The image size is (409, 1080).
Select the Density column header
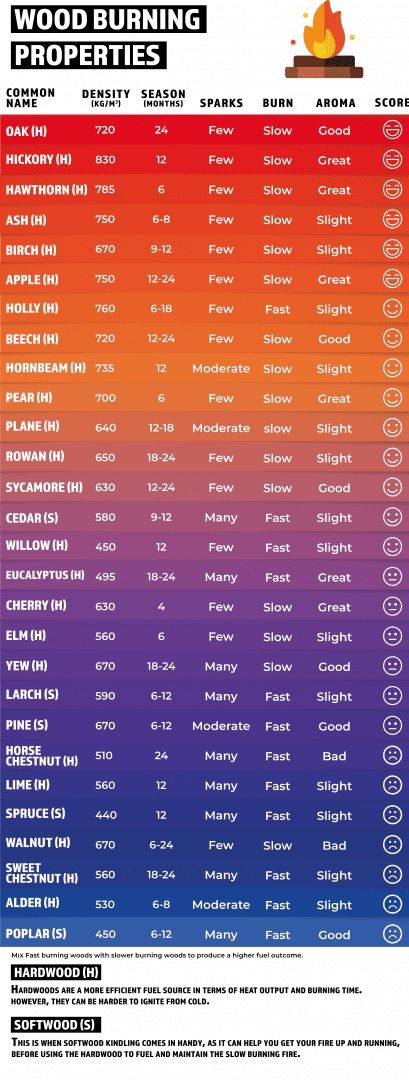tap(106, 98)
